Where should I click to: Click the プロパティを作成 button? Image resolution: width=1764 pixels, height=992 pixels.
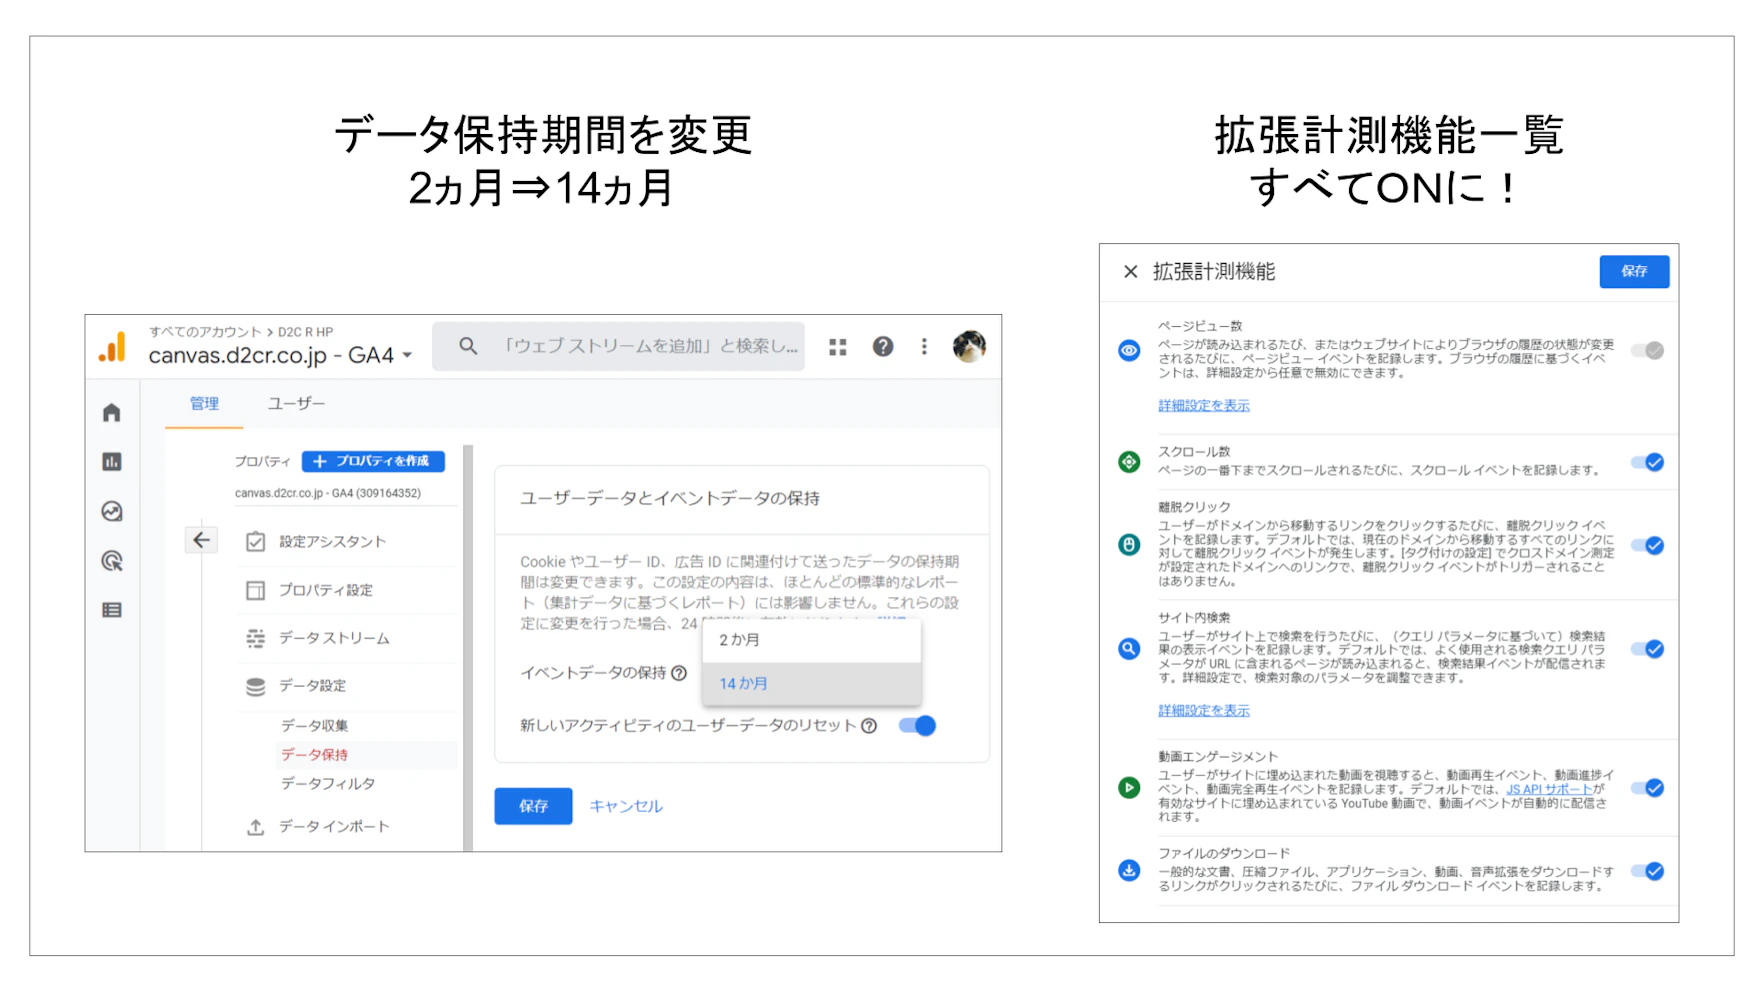coord(373,461)
